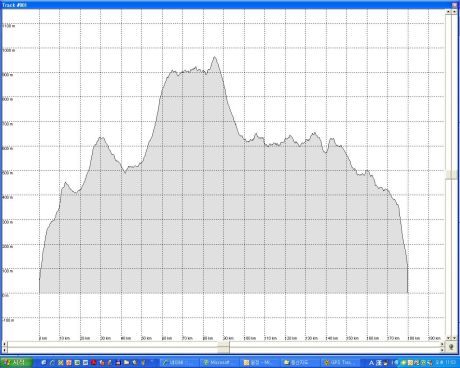Close the Track profile window

[455, 5]
